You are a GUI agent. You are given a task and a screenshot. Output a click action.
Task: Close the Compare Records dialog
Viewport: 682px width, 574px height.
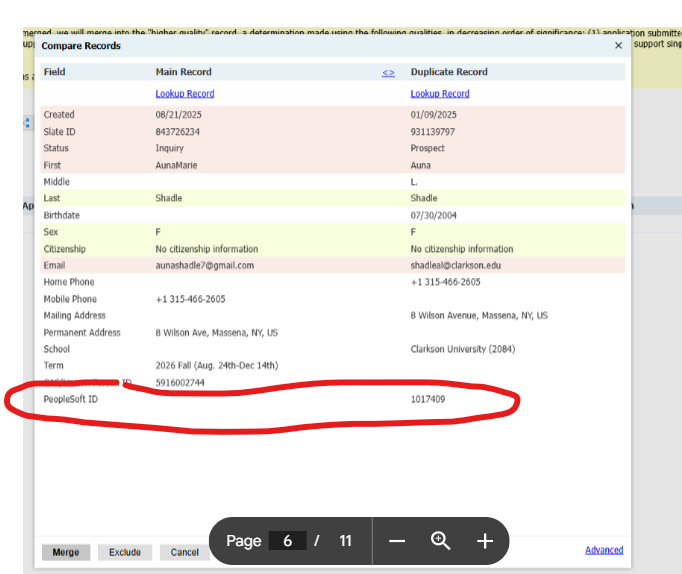[x=618, y=46]
